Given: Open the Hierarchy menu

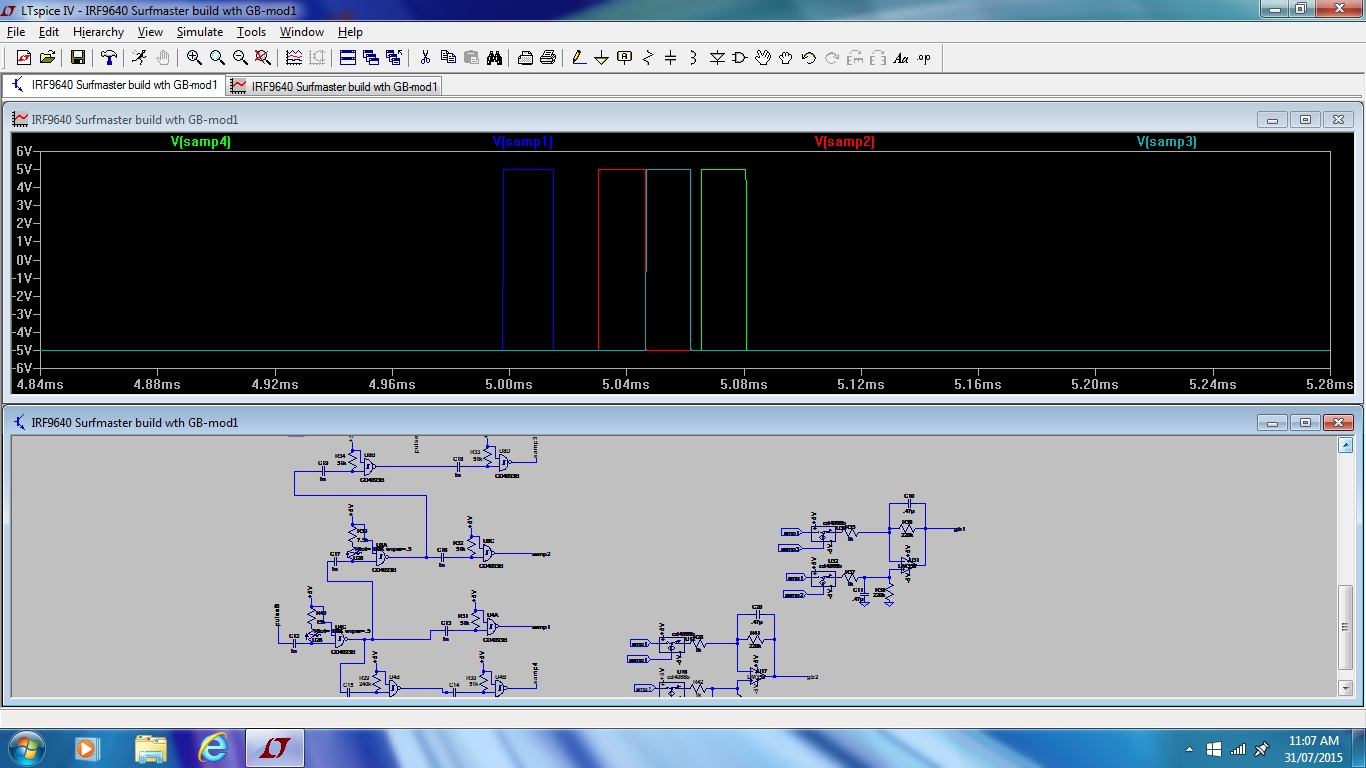Looking at the screenshot, I should tap(98, 32).
